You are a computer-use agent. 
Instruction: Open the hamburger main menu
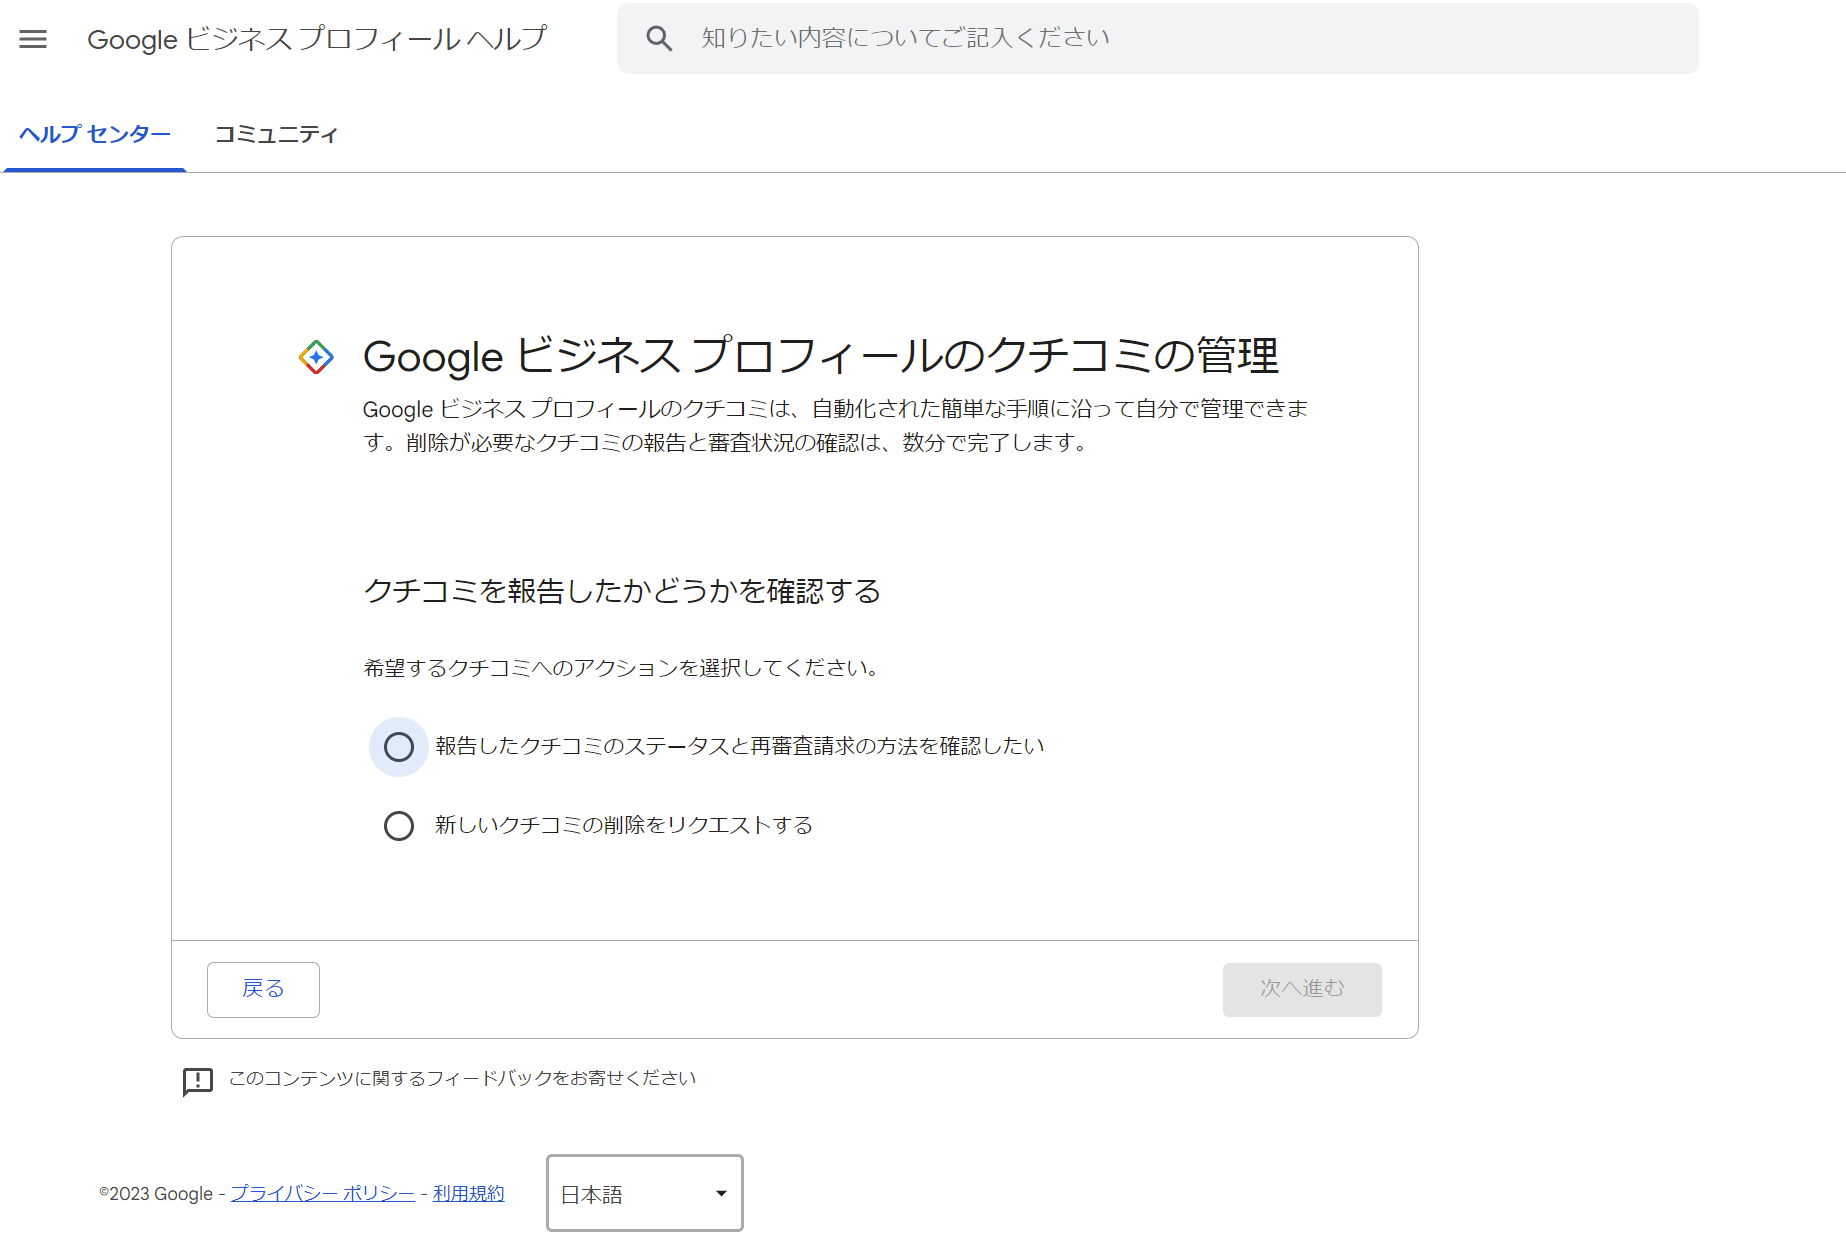tap(33, 39)
